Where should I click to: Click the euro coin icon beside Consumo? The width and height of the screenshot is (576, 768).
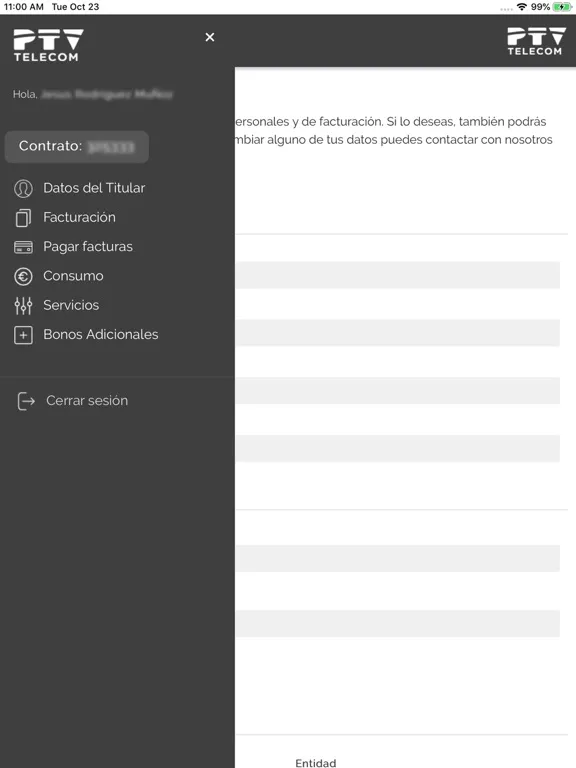tap(23, 277)
